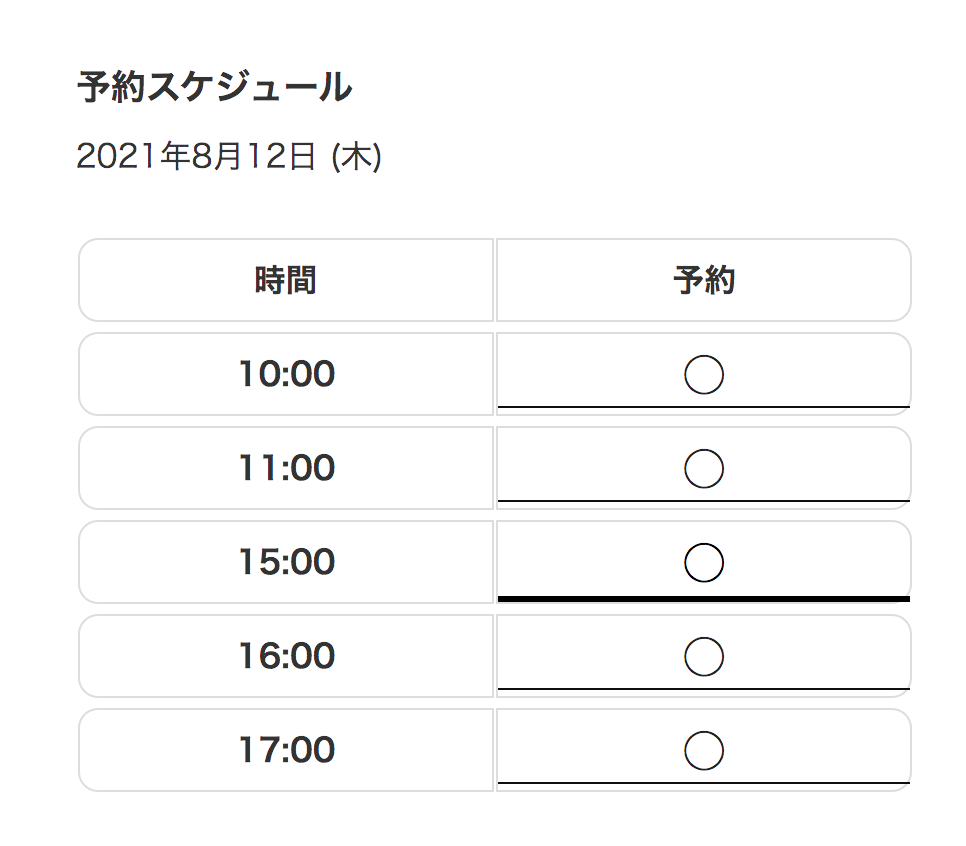The width and height of the screenshot is (966, 846).
Task: Pick the circle icon for 16:00
Action: coord(704,657)
